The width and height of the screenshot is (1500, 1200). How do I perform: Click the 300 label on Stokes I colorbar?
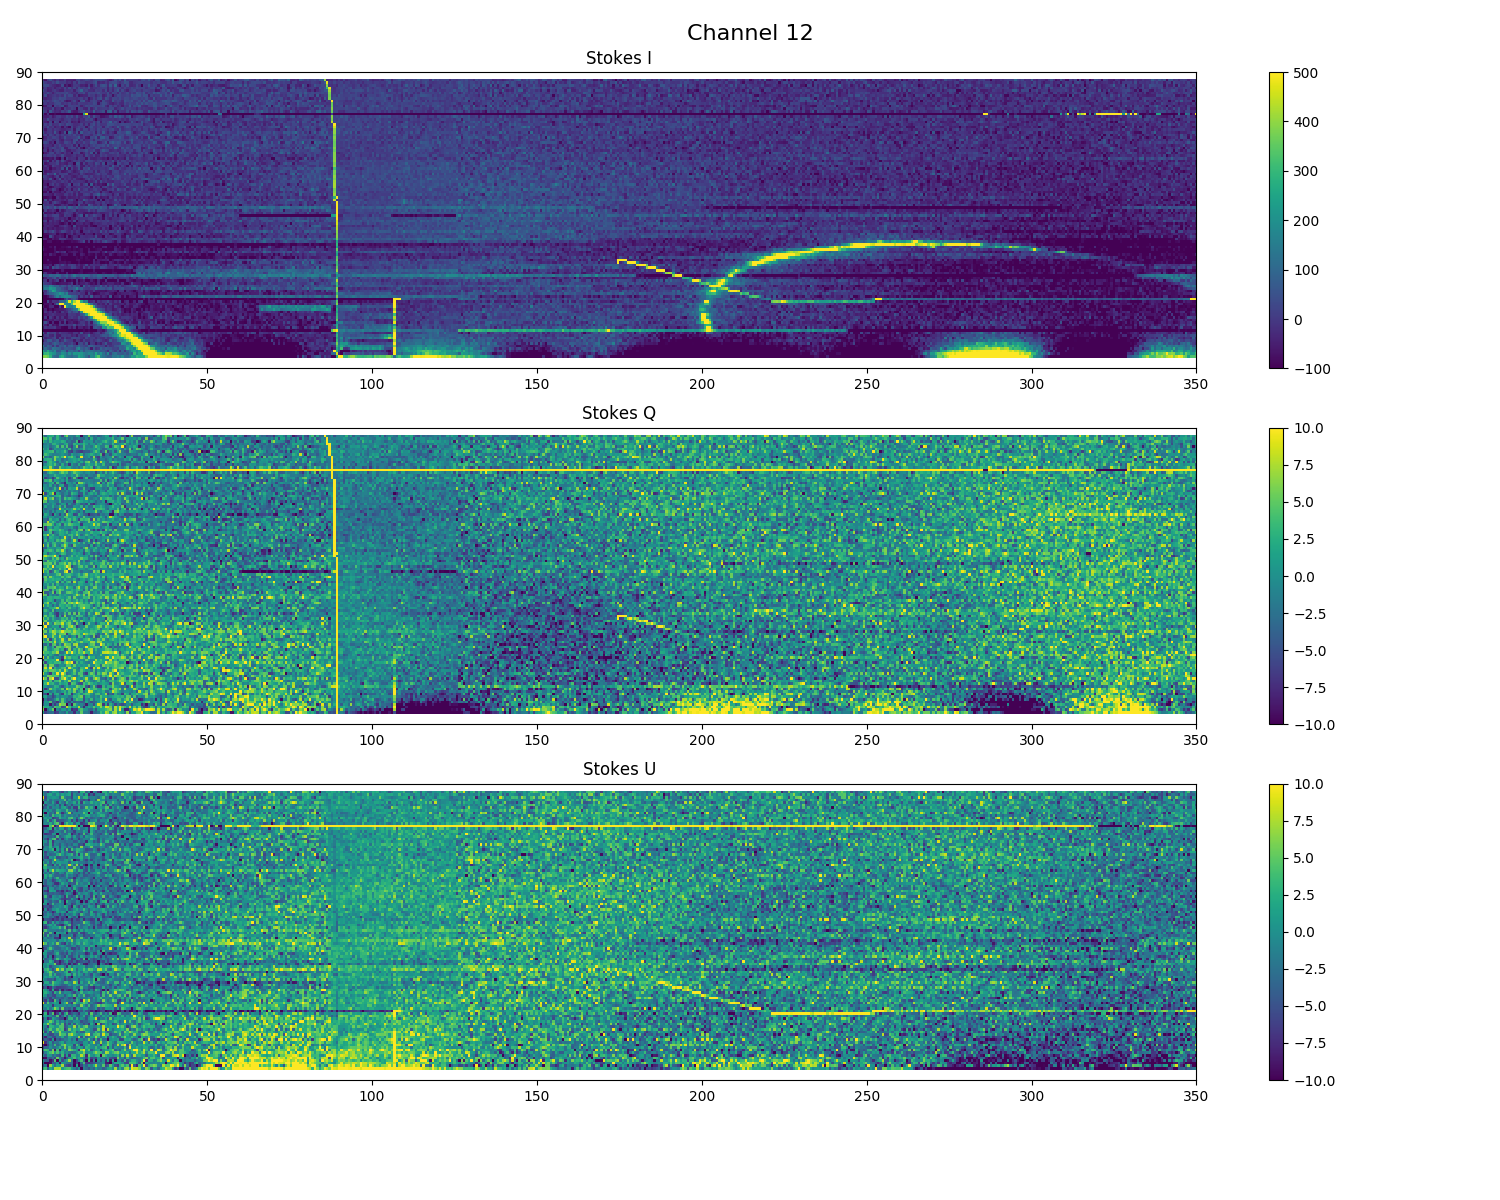1305,171
